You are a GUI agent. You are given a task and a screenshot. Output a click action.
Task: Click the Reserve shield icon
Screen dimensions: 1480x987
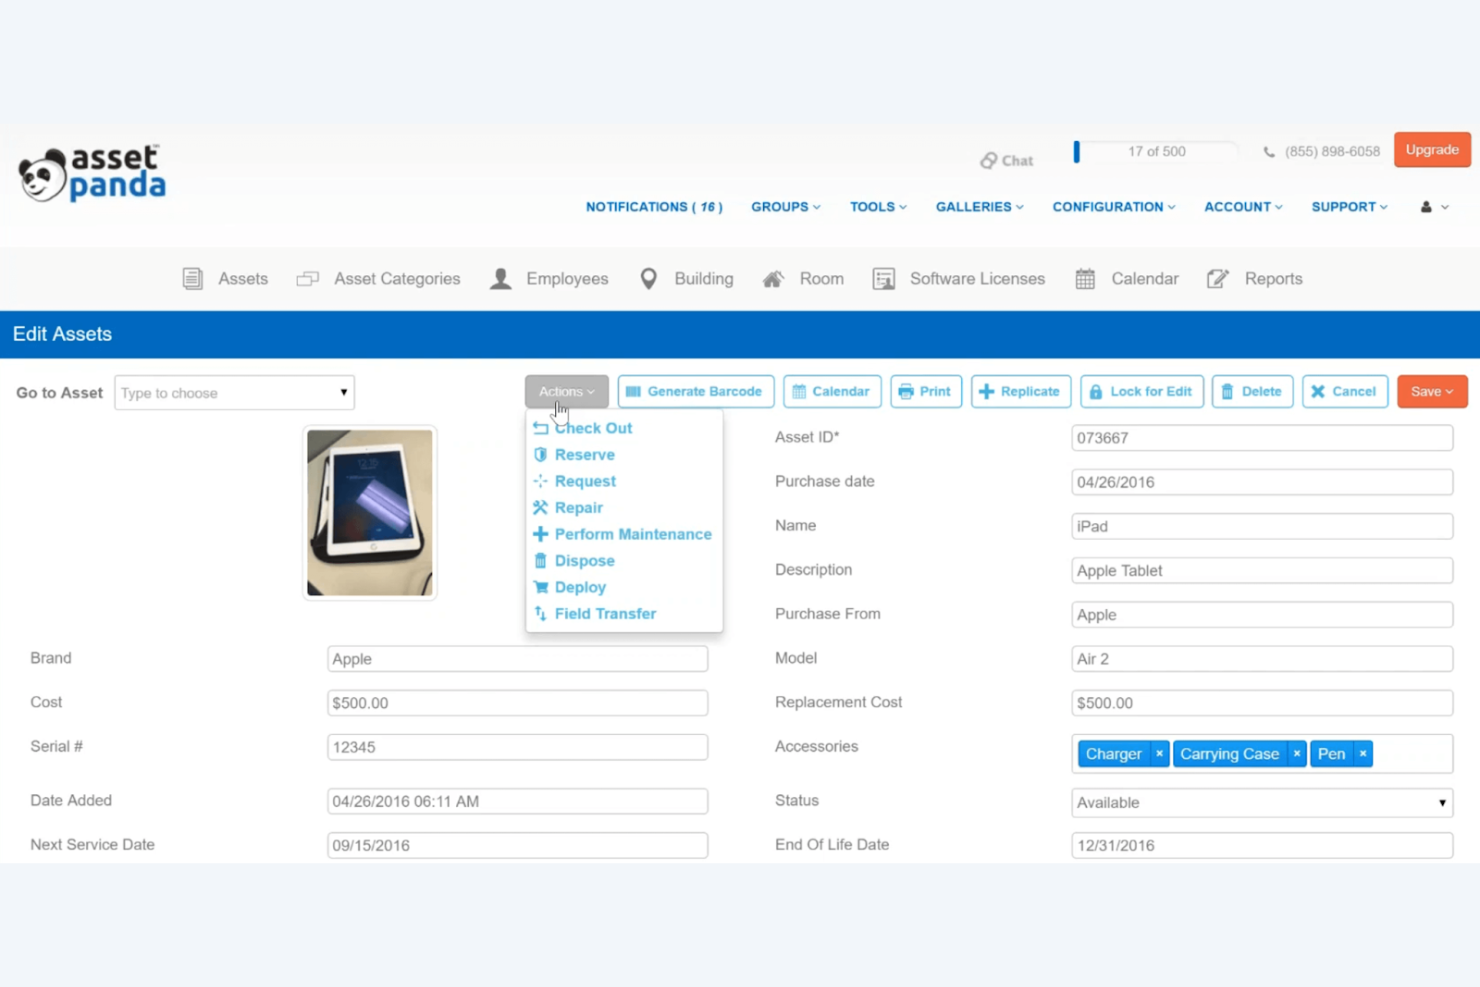pyautogui.click(x=541, y=455)
